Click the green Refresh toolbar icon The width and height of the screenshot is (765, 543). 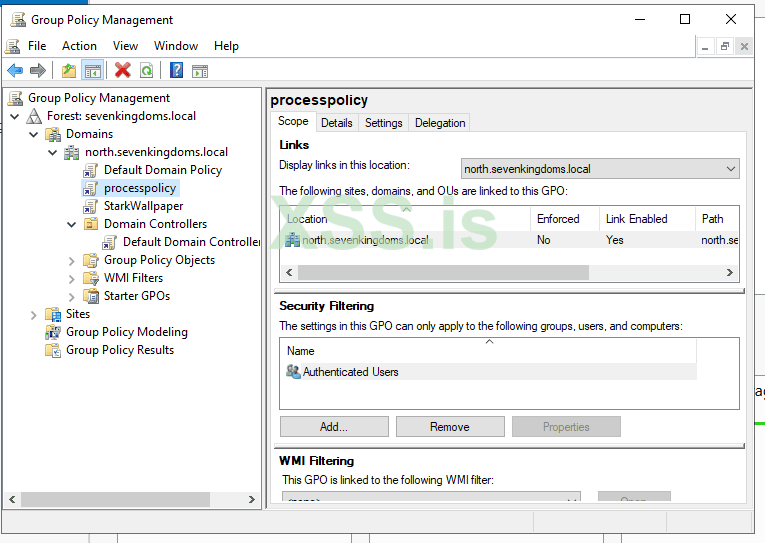tap(146, 70)
